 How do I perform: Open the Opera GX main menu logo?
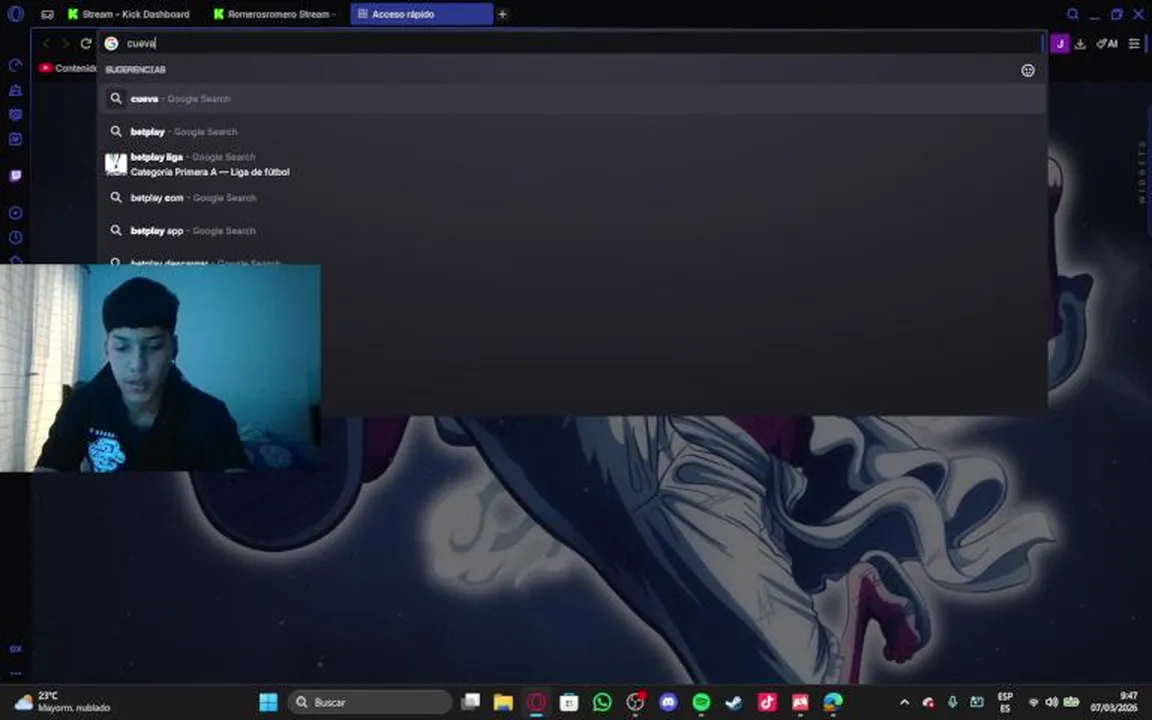(15, 14)
